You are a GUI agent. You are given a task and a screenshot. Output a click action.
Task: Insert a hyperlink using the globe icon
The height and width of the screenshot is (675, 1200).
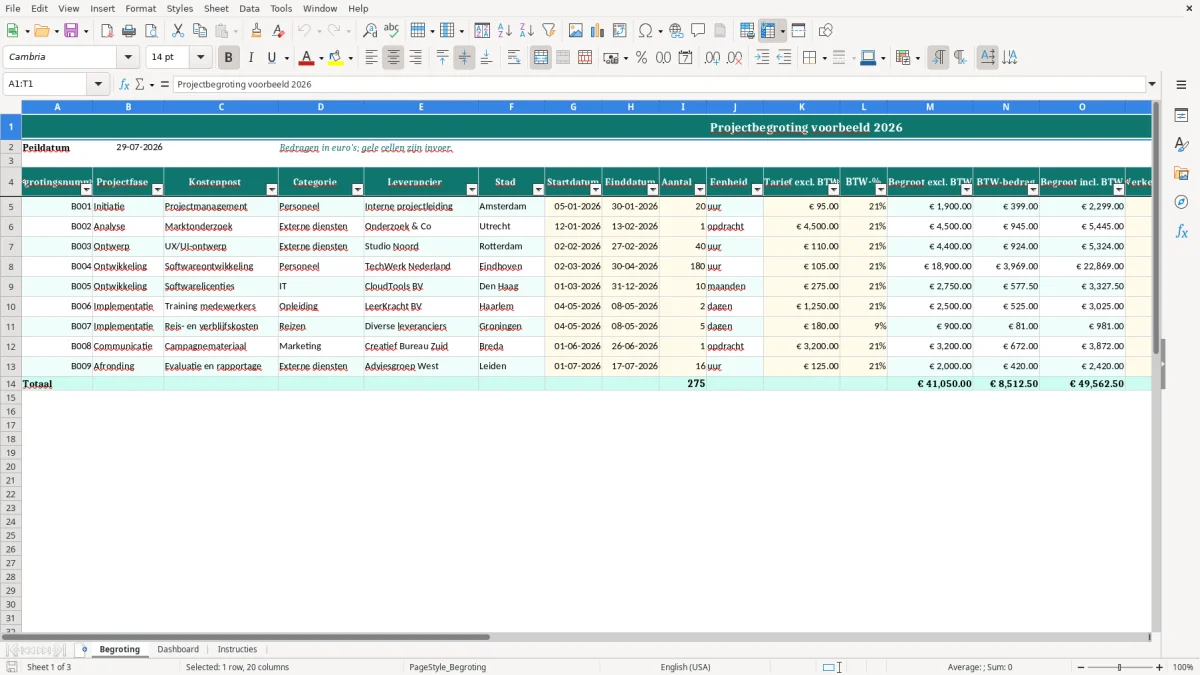pos(676,31)
